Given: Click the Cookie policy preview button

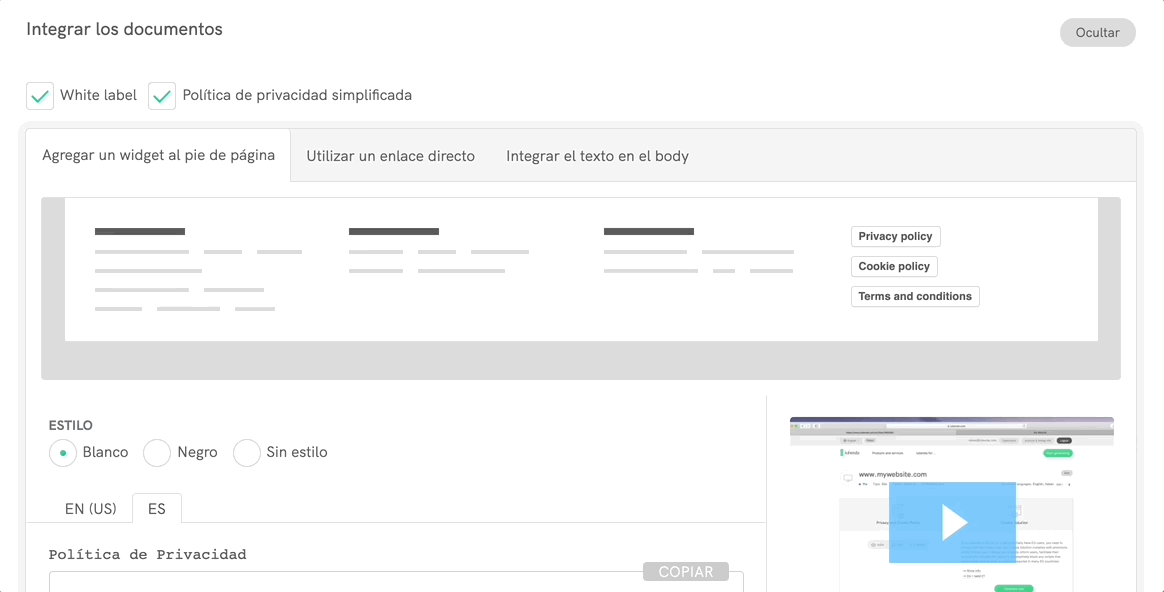Looking at the screenshot, I should pos(894,267).
